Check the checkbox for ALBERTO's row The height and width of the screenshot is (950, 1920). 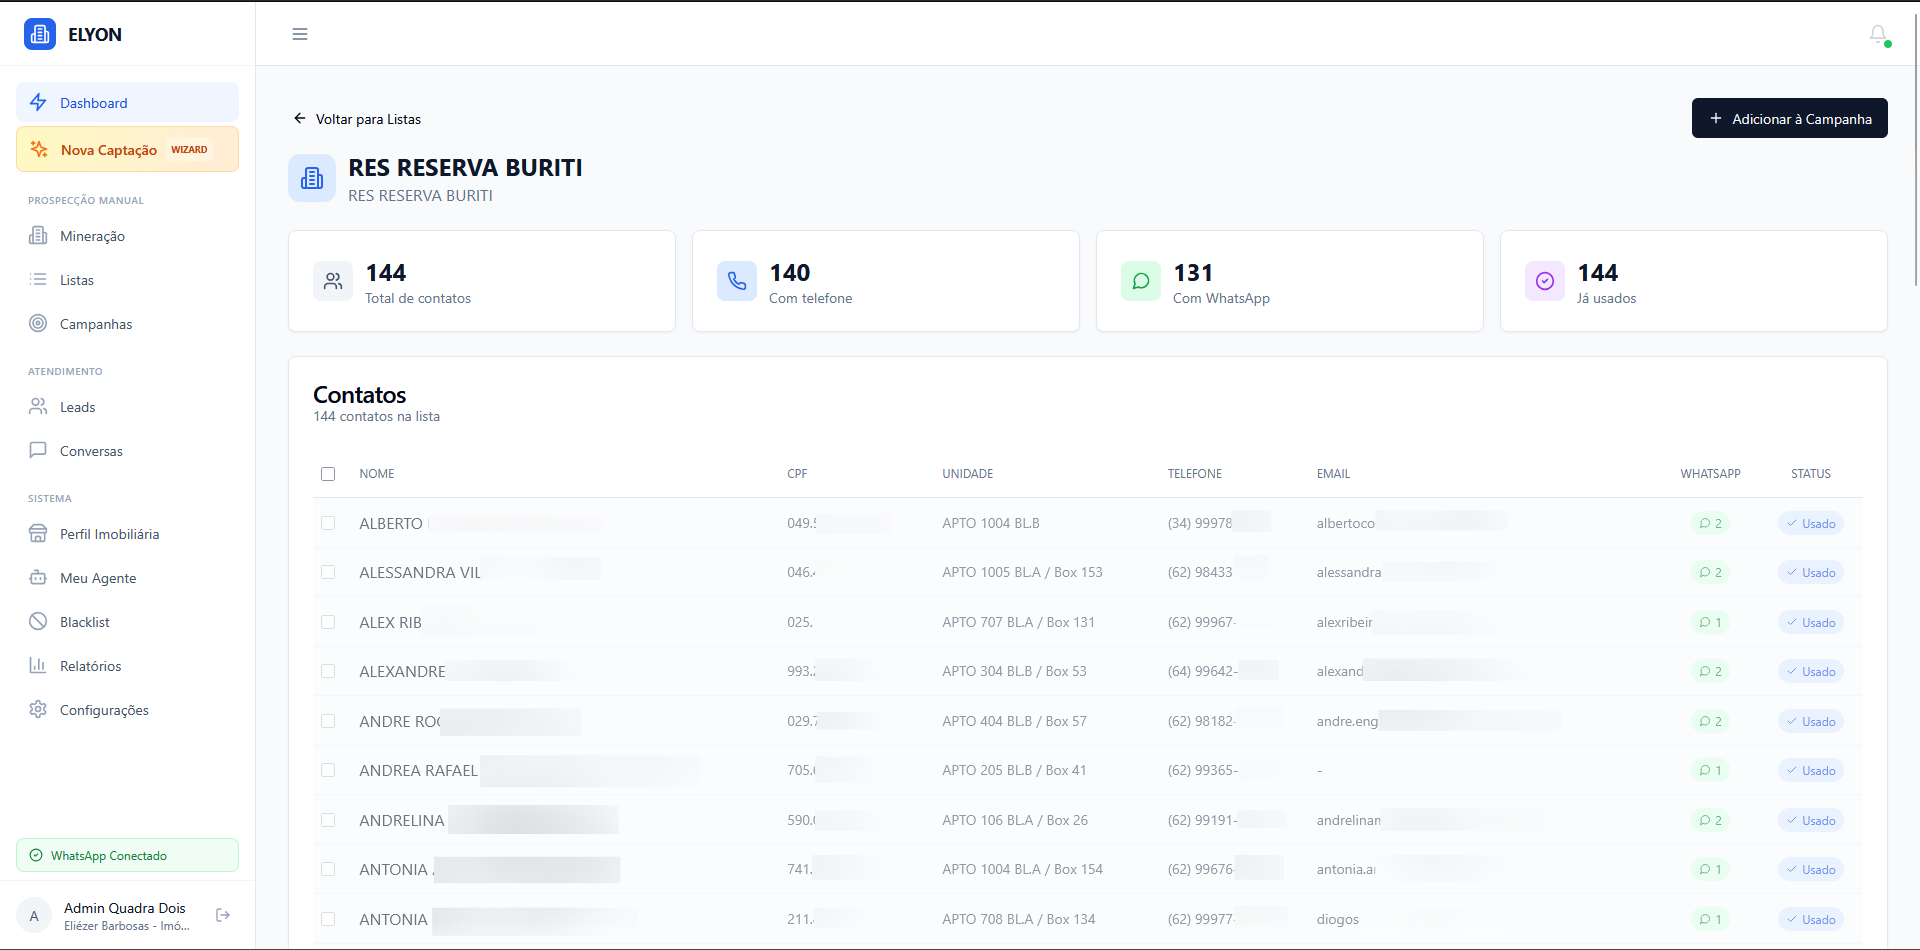coord(328,522)
